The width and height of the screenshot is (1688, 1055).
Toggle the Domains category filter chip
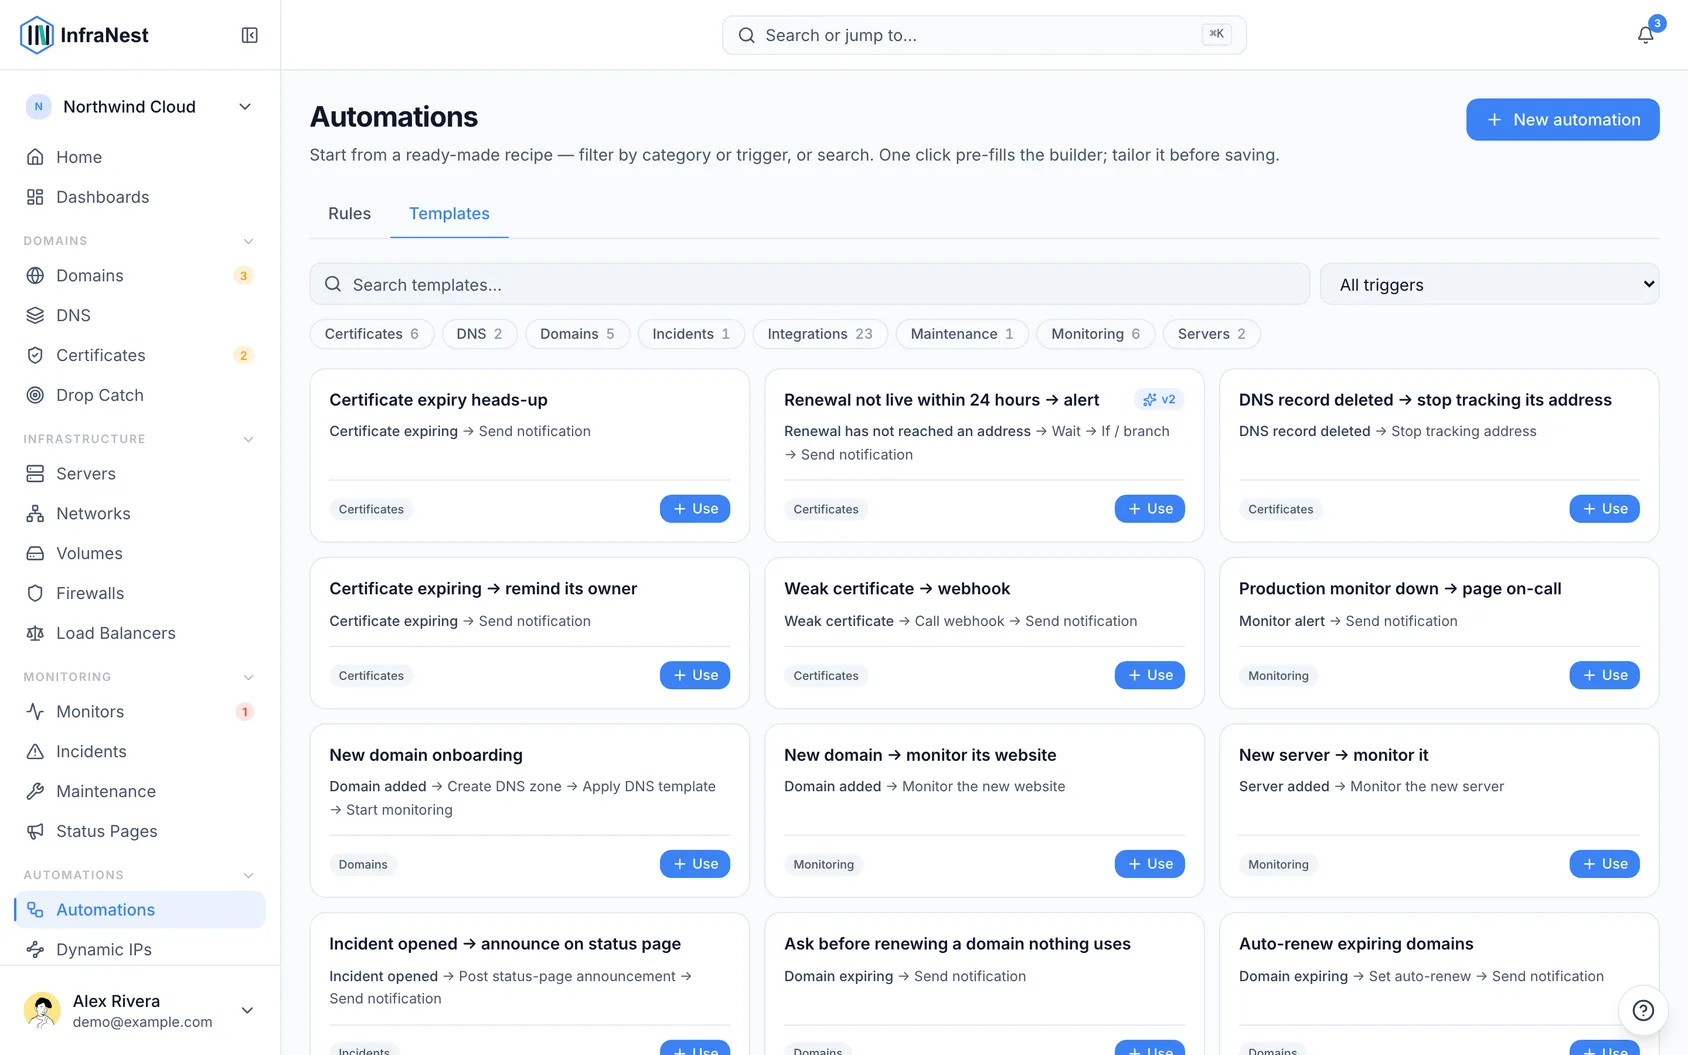tap(577, 334)
